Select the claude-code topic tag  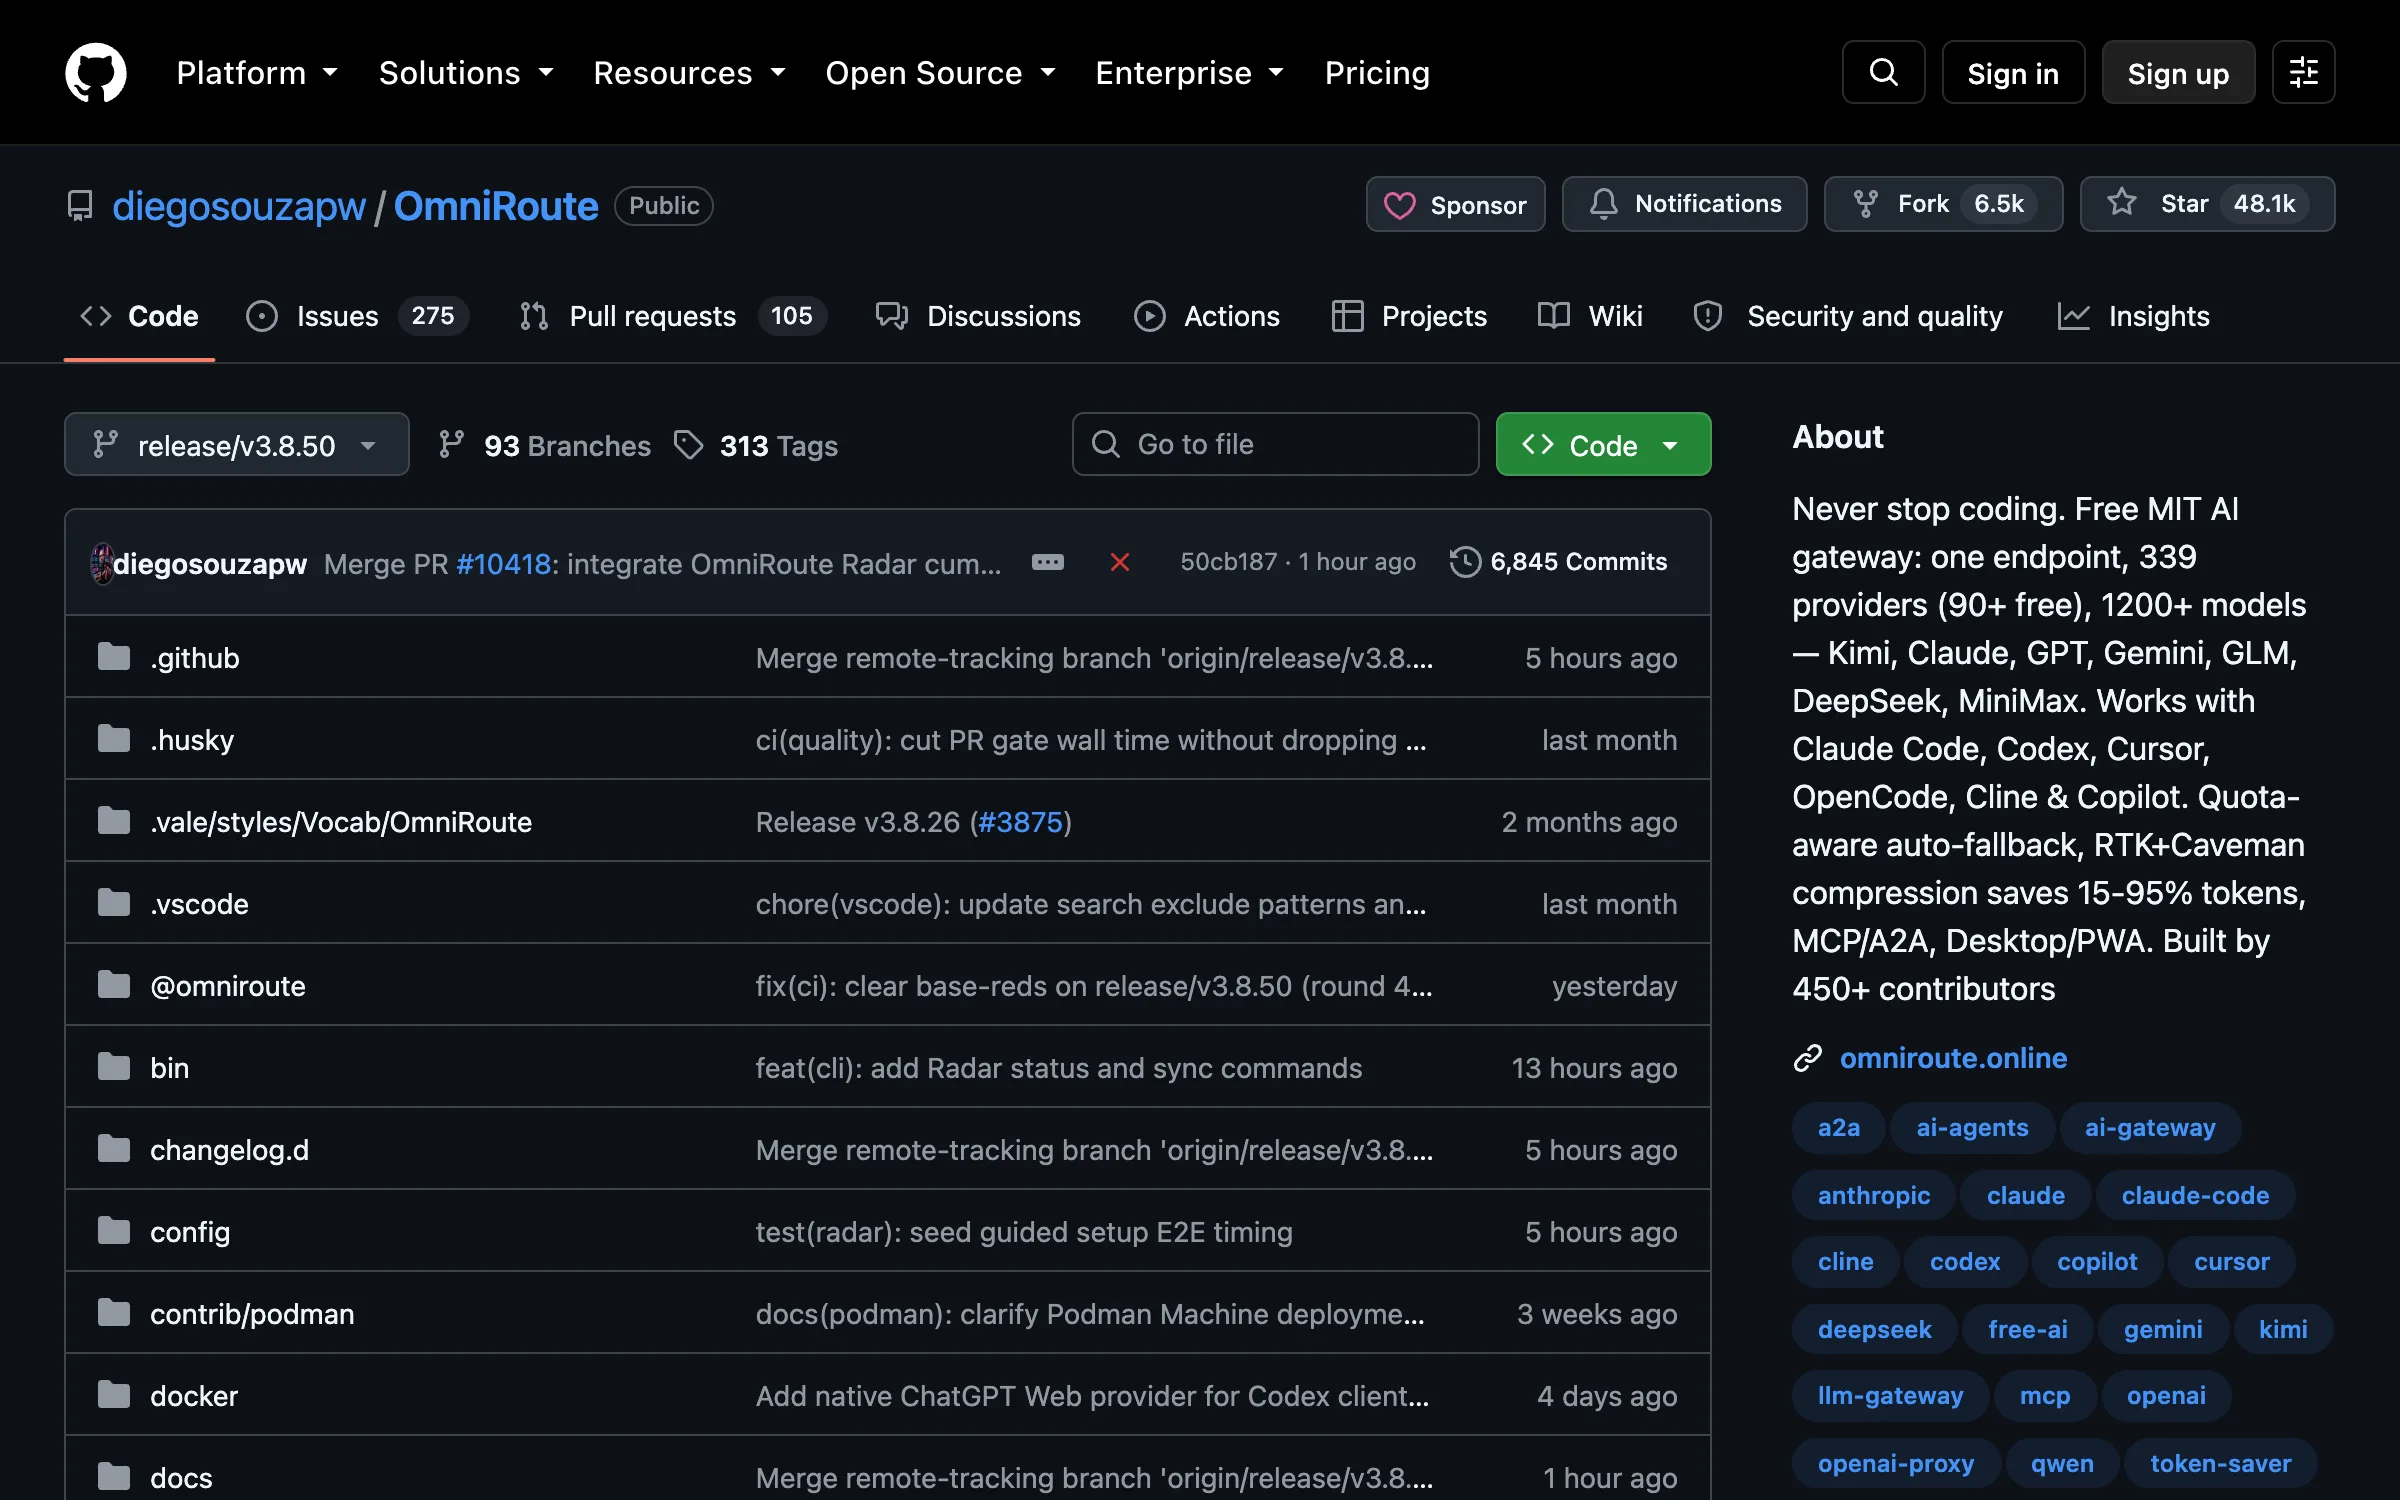[x=2195, y=1196]
